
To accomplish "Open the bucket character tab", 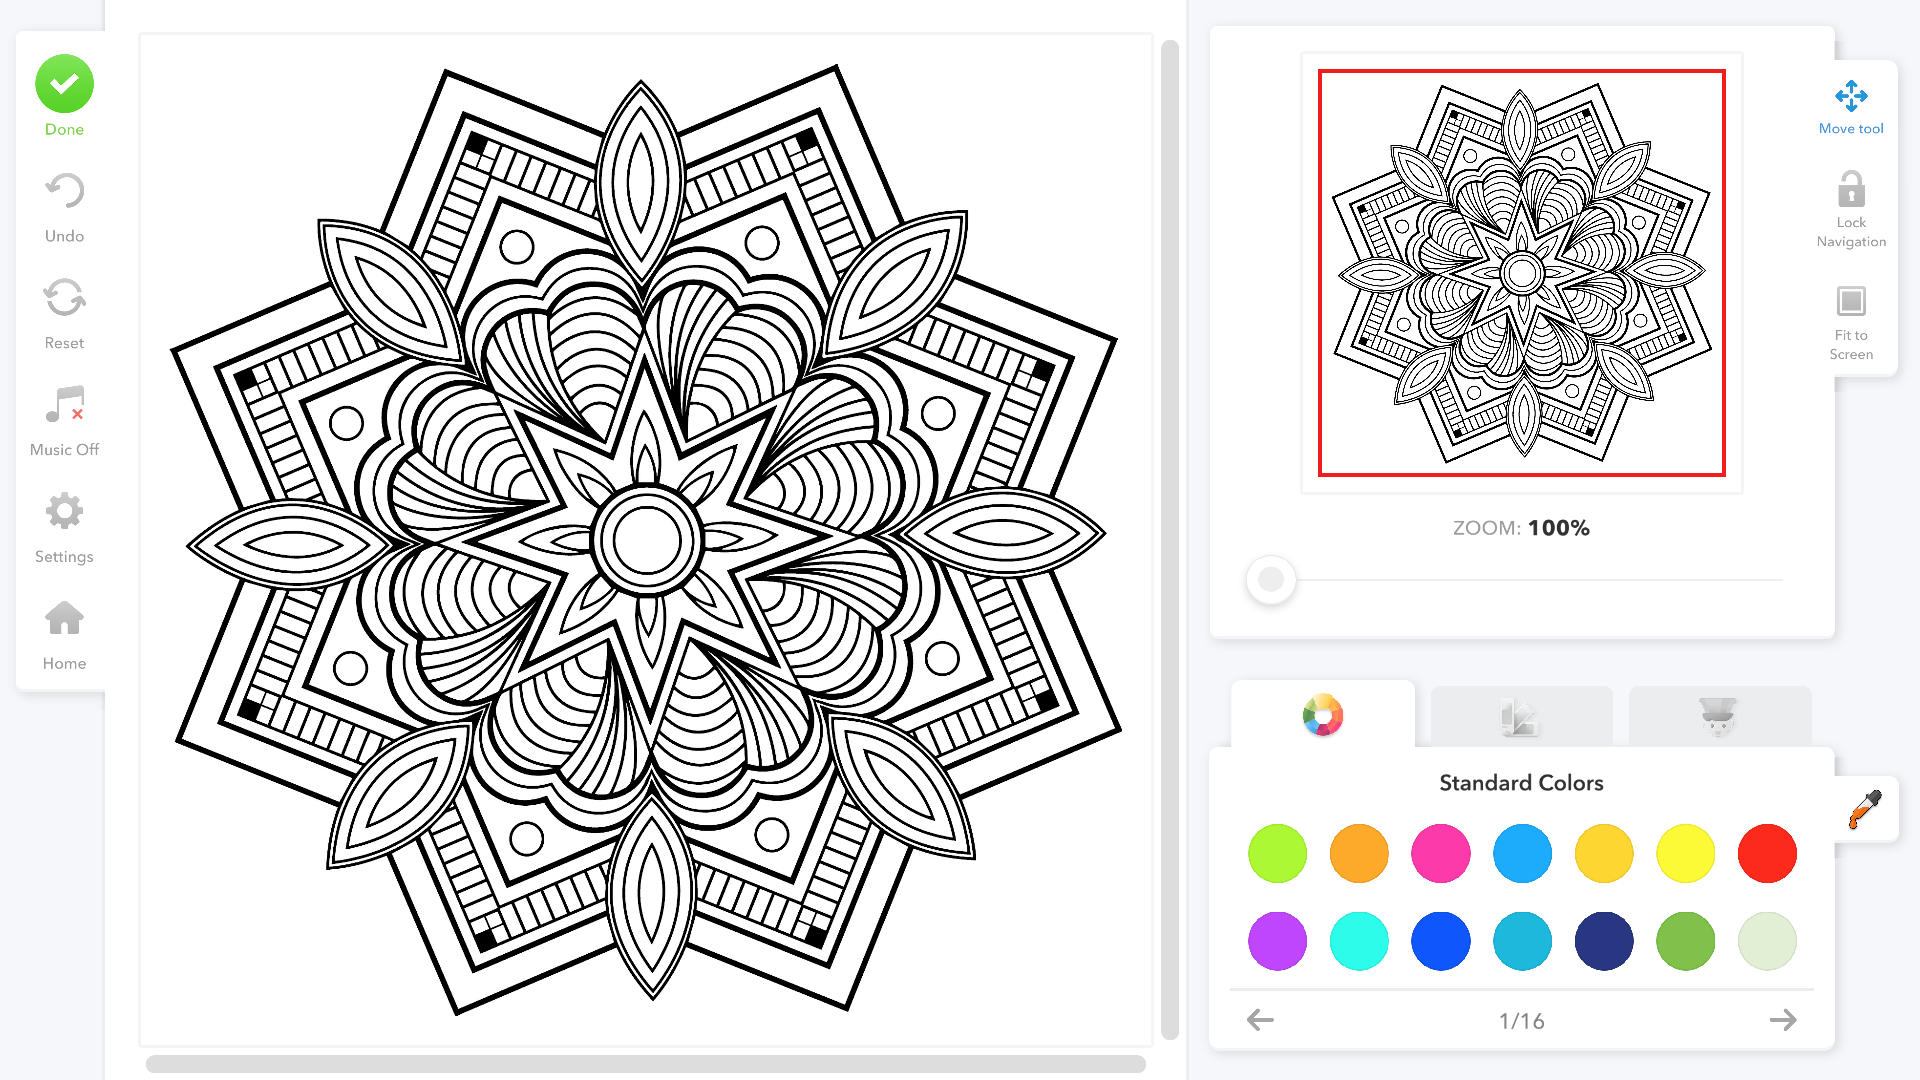I will pos(1719,716).
